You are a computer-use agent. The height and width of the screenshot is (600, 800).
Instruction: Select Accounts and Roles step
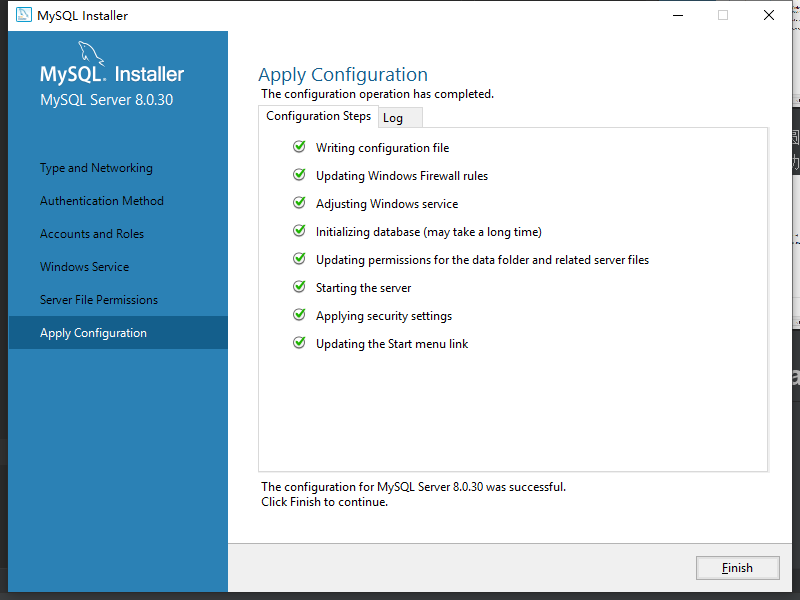92,234
